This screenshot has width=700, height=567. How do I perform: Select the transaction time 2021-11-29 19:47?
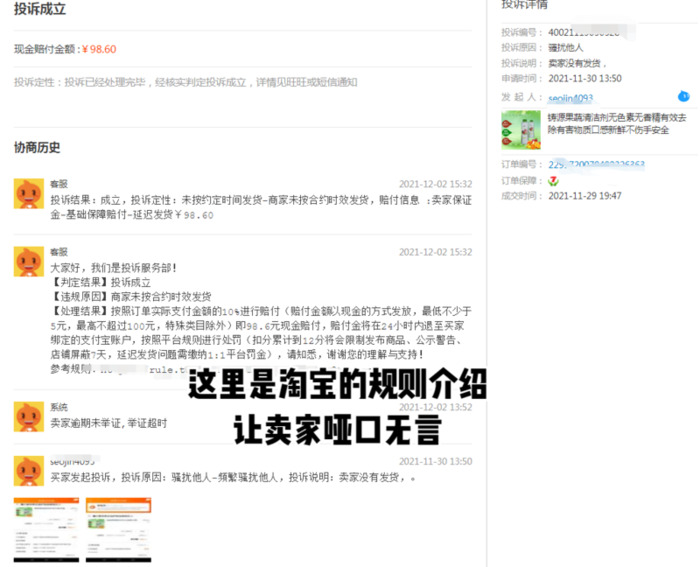(x=585, y=196)
